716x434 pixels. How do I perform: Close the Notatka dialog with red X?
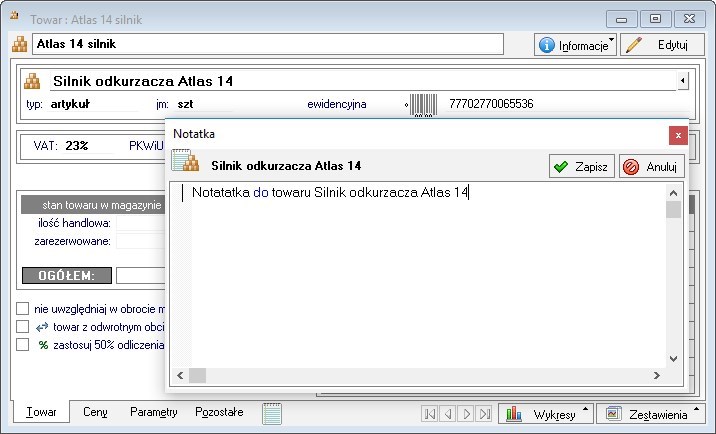[678, 135]
